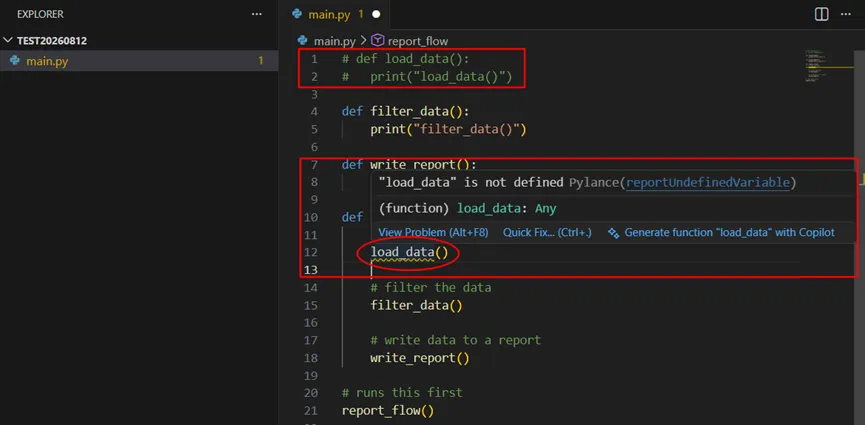
Task: Open the reportUndefinedVariable documentation link
Action: point(708,183)
